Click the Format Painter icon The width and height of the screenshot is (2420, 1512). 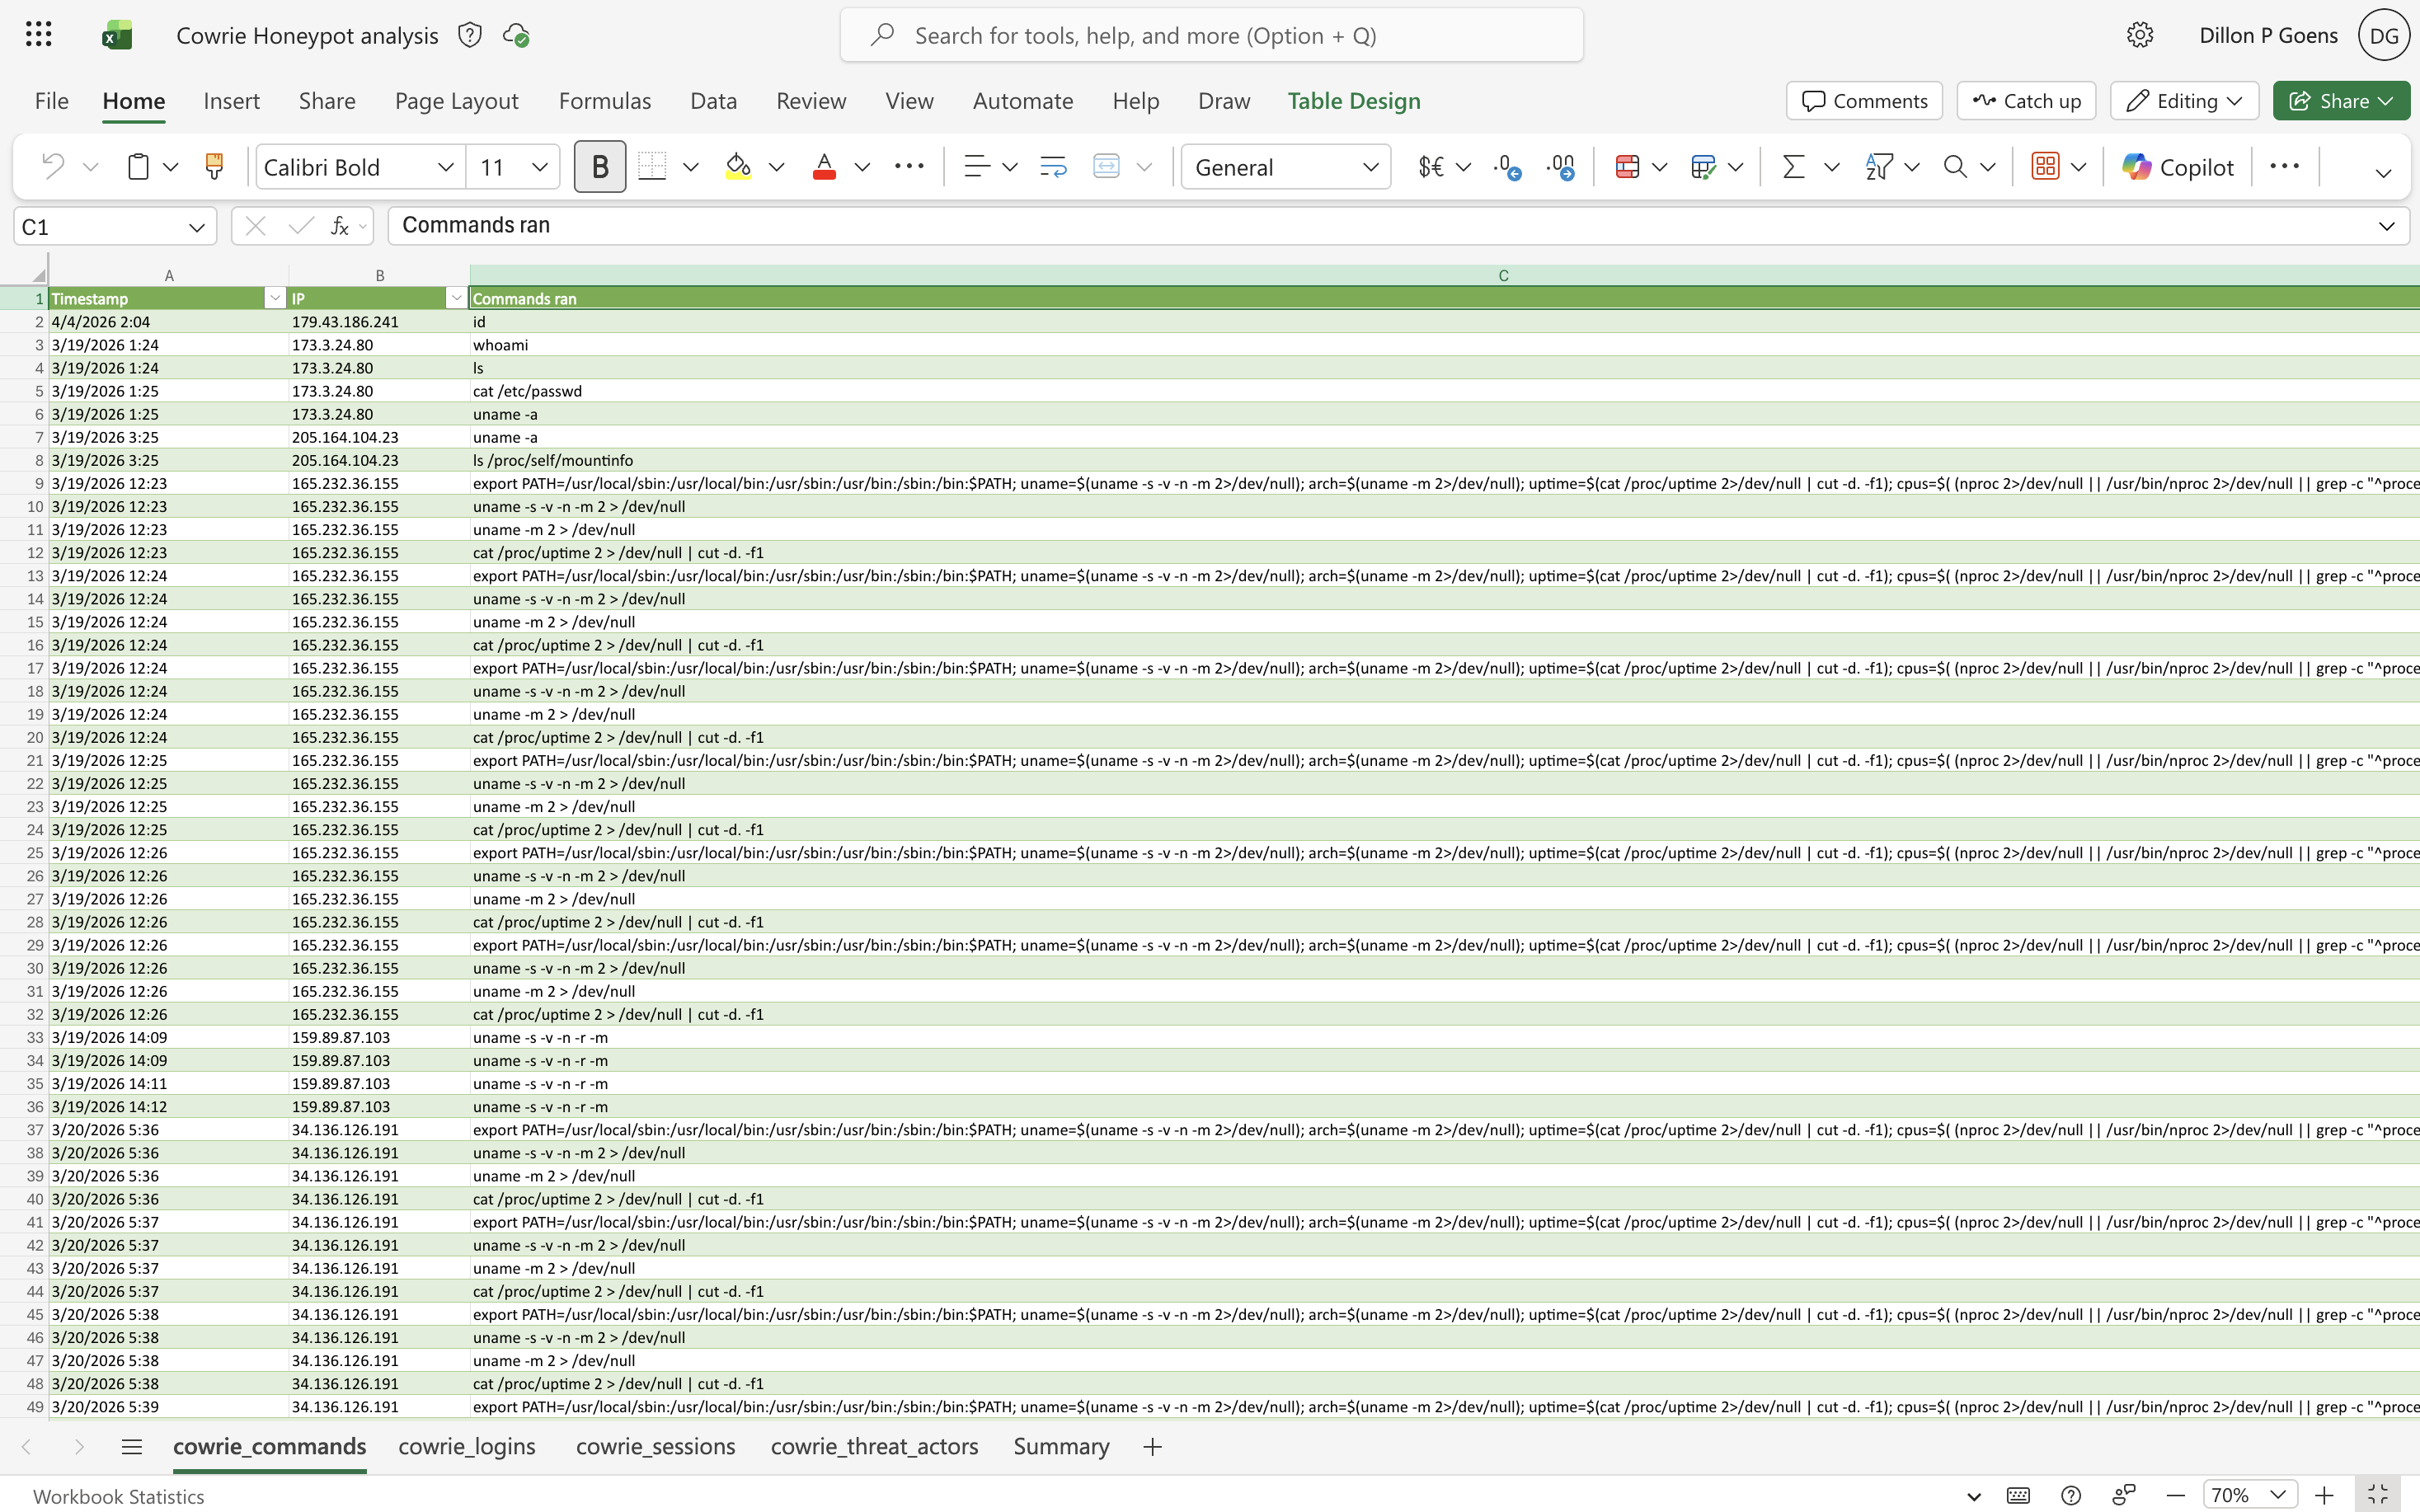[x=213, y=166]
